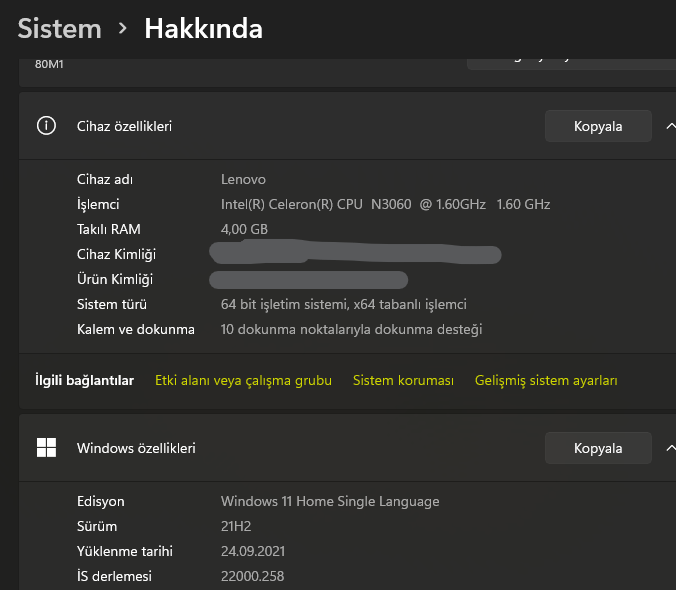The width and height of the screenshot is (676, 590).
Task: Click the OS build number 22000.258
Action: 254,576
